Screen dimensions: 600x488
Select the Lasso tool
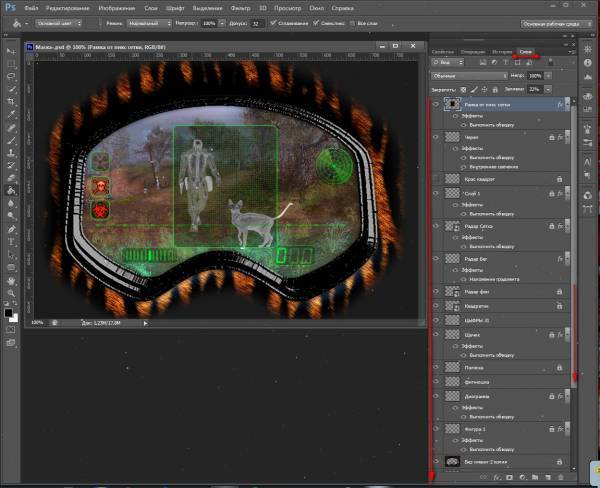tap(11, 75)
